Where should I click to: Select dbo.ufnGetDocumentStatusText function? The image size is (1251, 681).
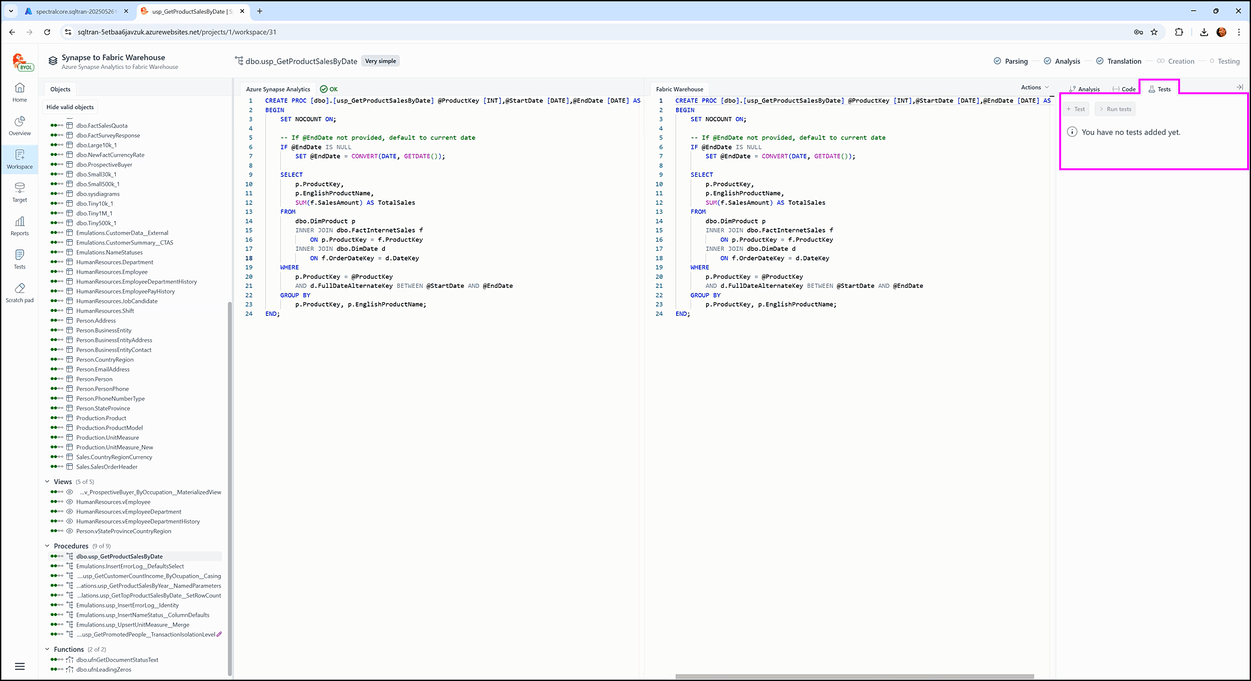(117, 660)
